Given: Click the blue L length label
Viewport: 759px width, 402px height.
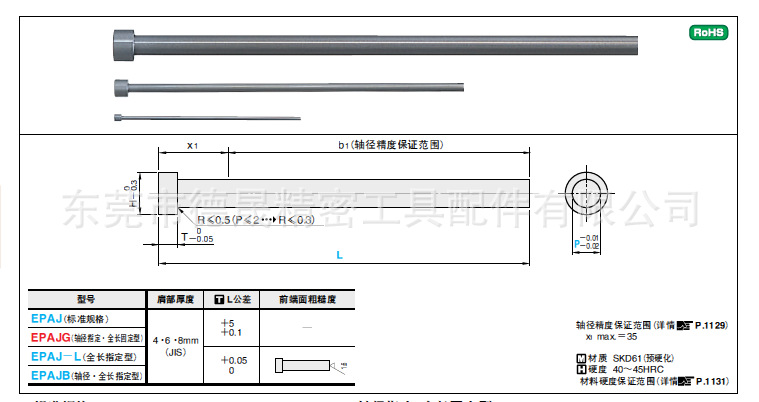Looking at the screenshot, I should coord(339,255).
